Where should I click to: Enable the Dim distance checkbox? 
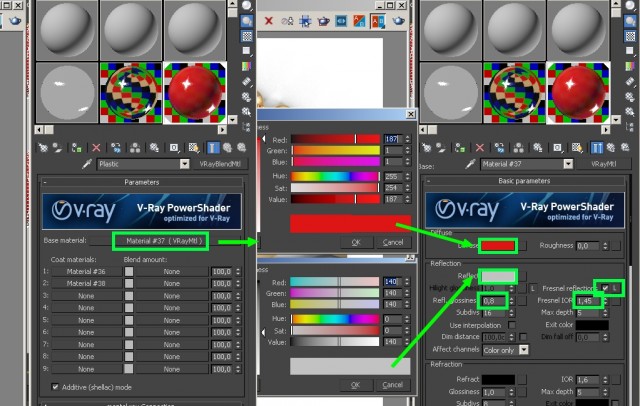[x=523, y=337]
